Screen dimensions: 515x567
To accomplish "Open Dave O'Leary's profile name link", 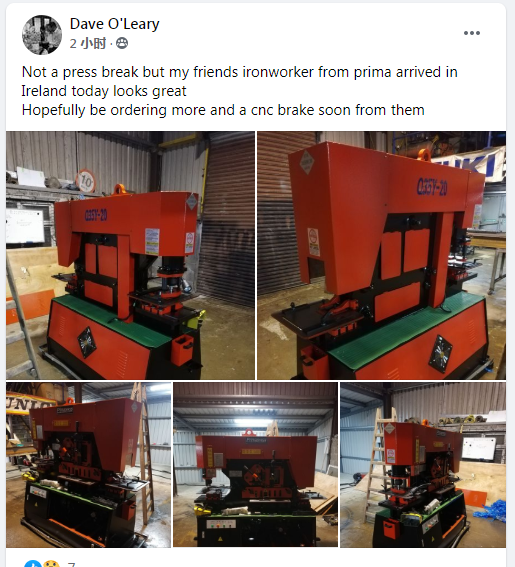I will coord(115,24).
